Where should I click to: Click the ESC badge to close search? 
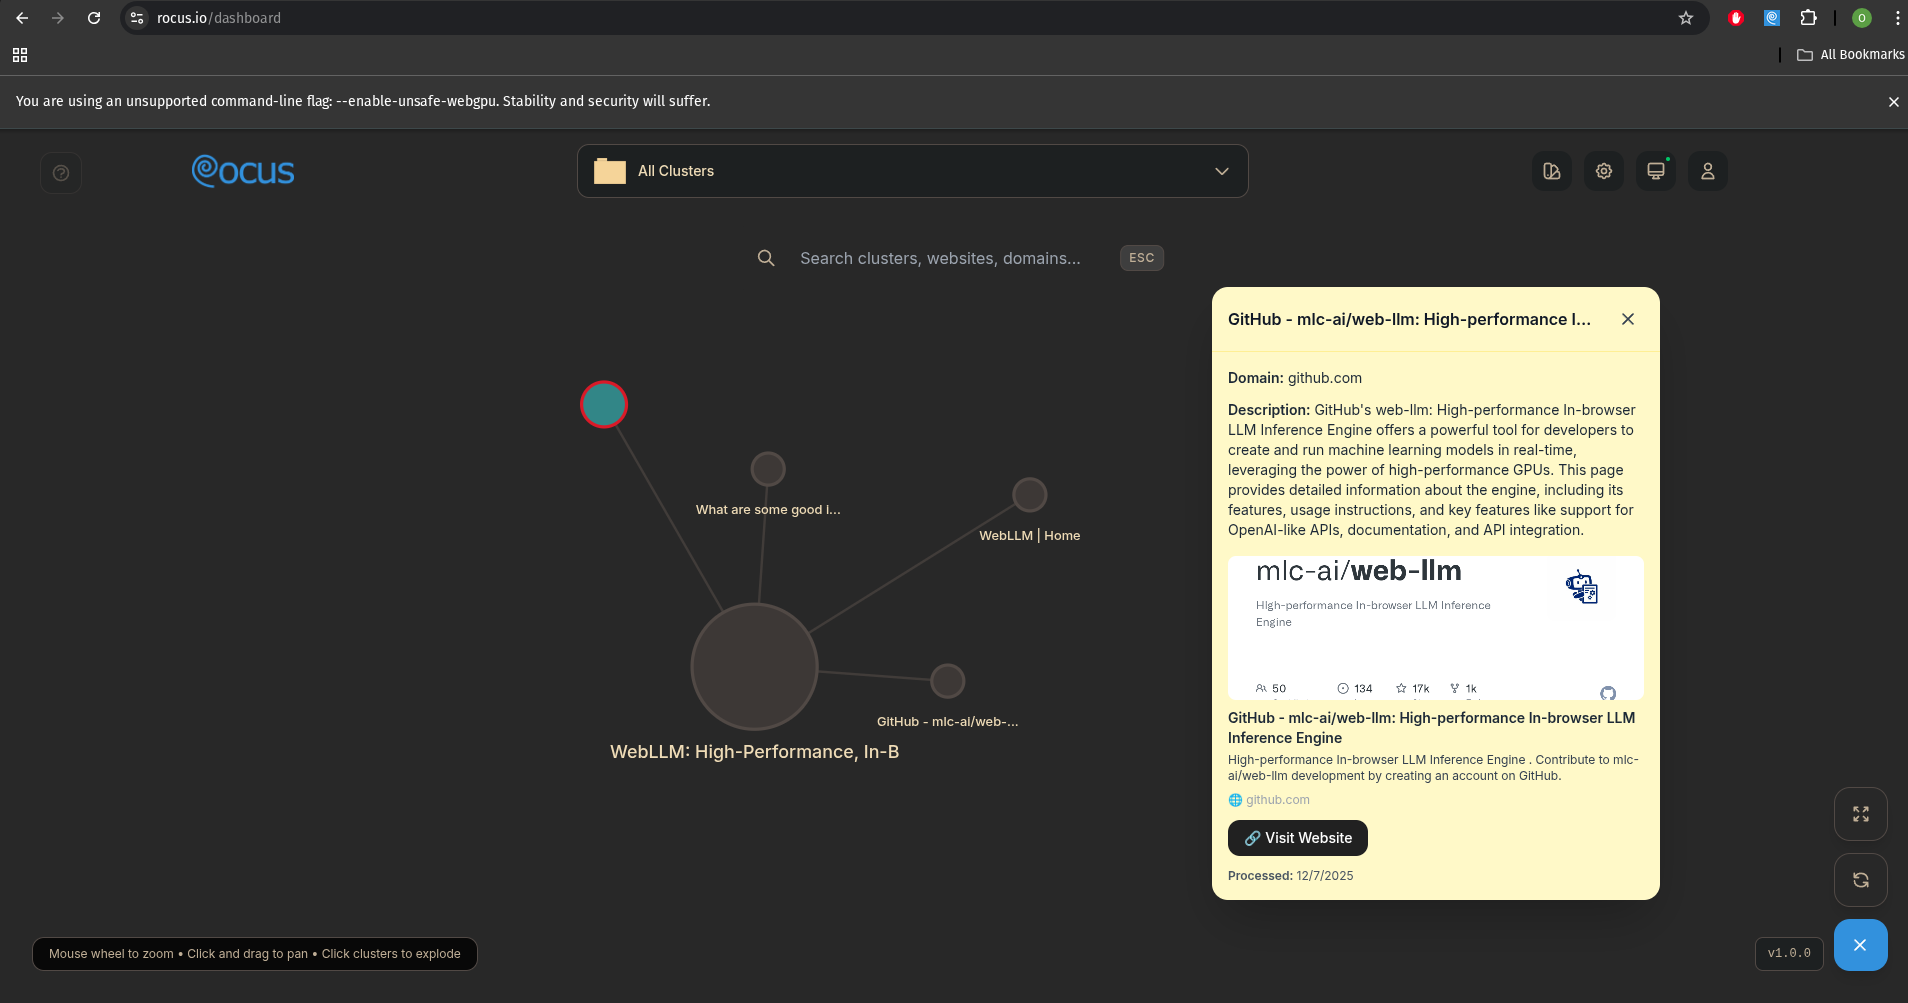point(1141,258)
